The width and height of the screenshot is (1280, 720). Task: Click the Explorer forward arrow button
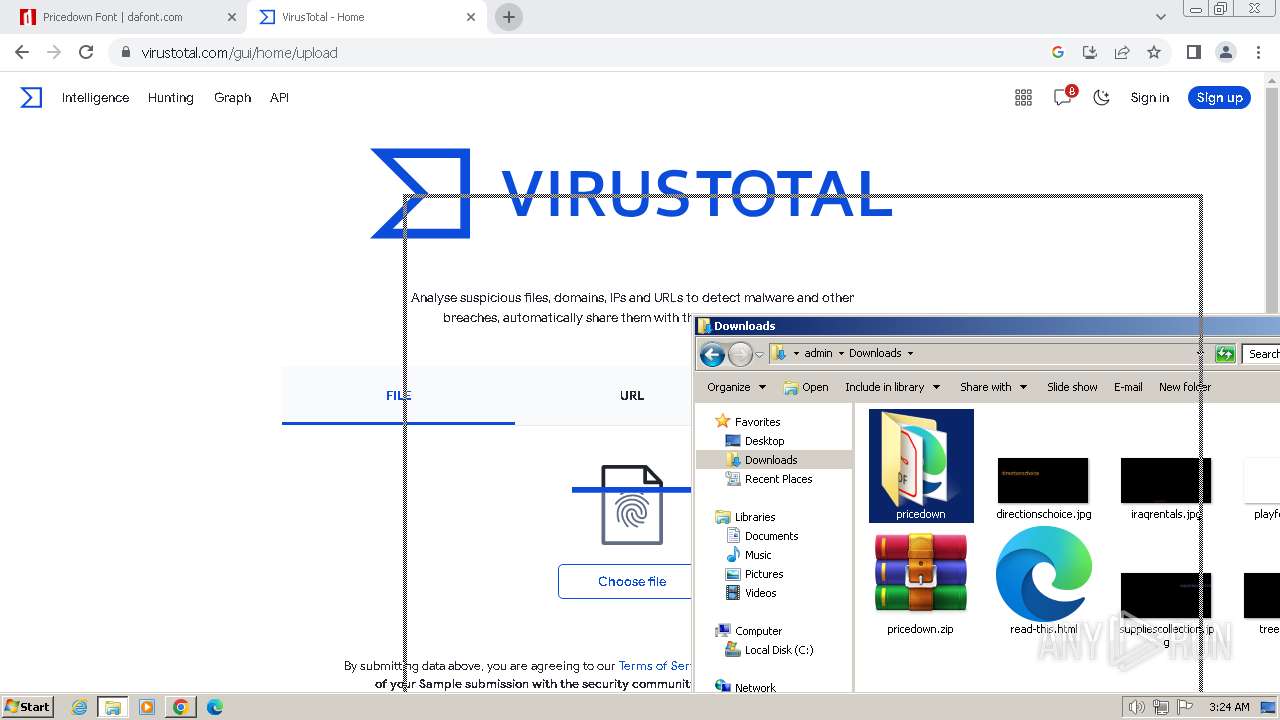740,354
